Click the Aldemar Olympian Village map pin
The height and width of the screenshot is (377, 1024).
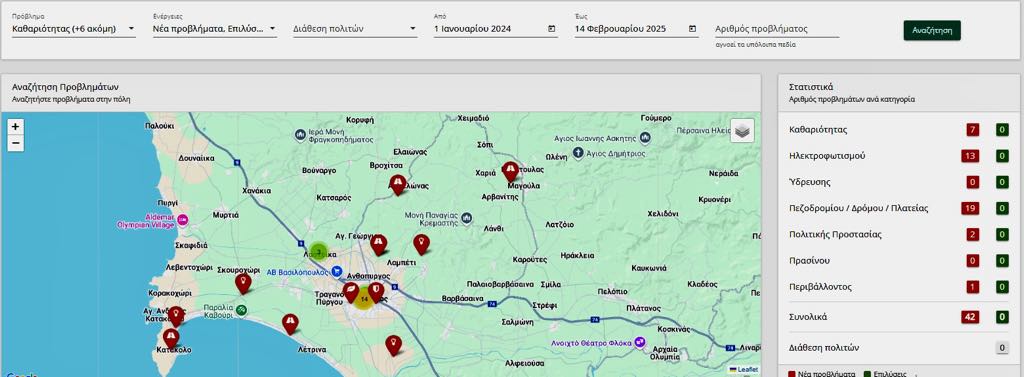(183, 220)
